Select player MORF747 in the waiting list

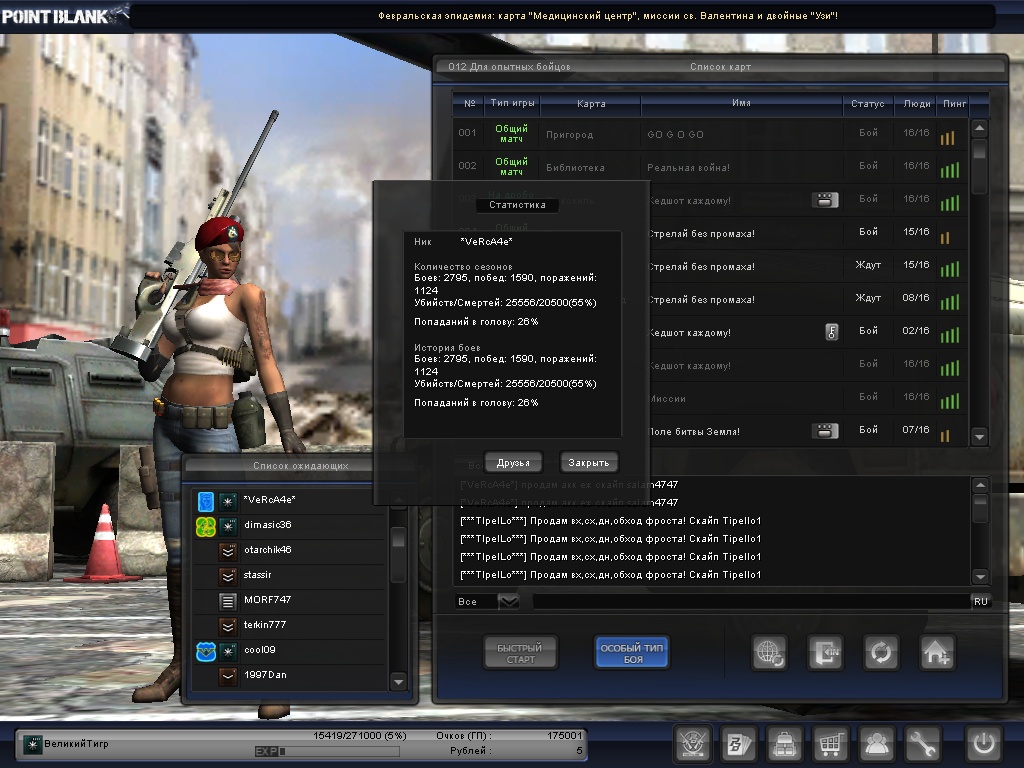tap(290, 600)
